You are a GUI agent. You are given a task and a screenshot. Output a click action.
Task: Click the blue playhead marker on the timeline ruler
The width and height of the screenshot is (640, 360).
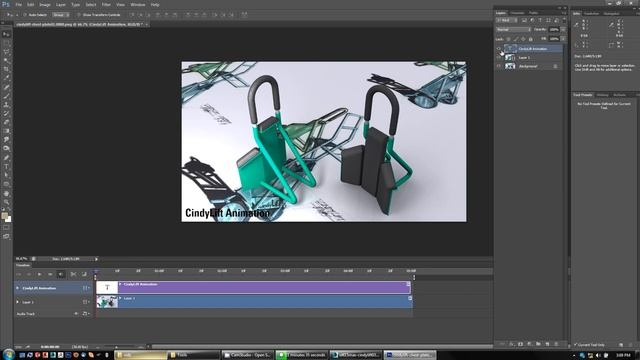(x=96, y=271)
